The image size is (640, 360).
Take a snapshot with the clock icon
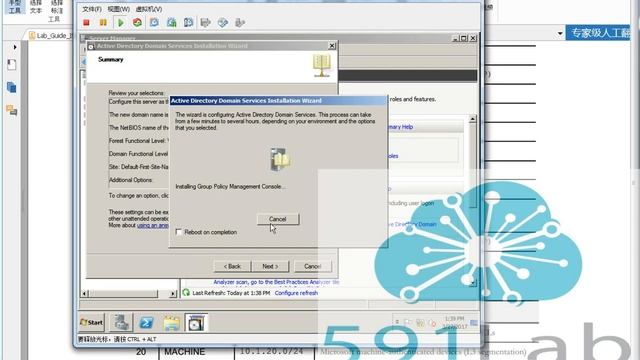tap(154, 22)
